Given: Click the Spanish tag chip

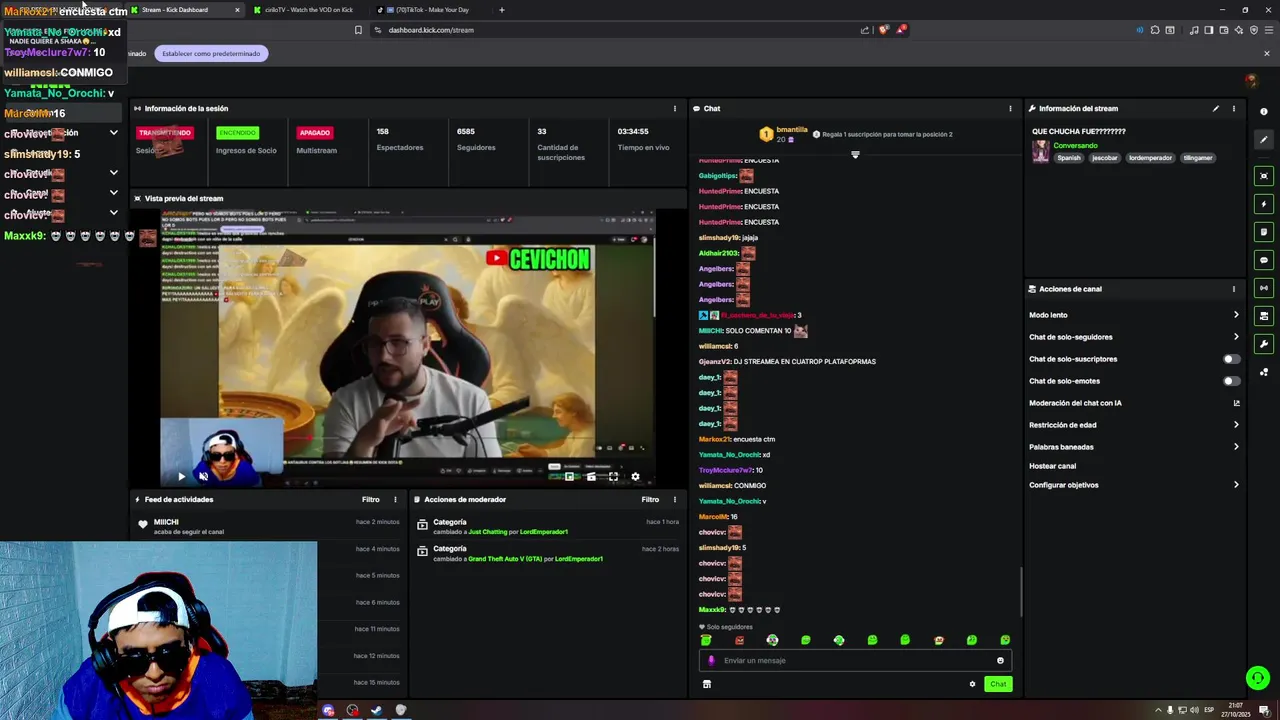Looking at the screenshot, I should point(1069,158).
